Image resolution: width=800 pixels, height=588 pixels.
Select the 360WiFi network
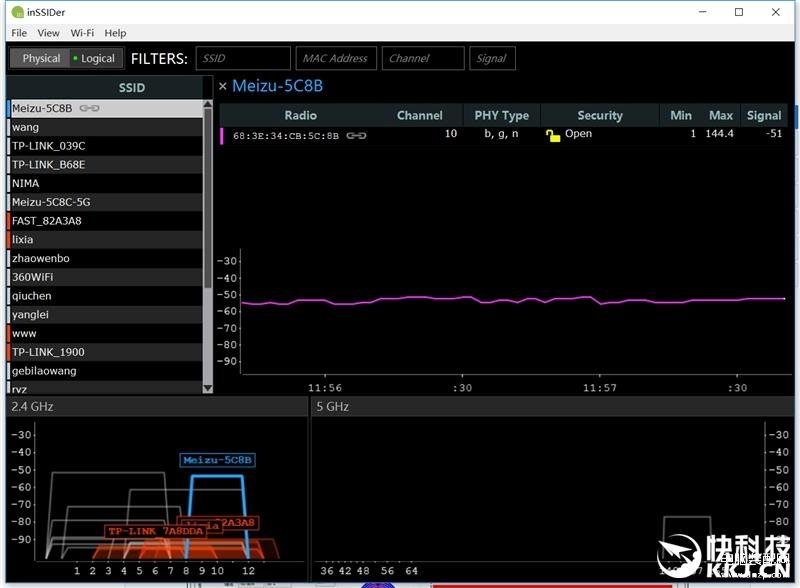[105, 277]
